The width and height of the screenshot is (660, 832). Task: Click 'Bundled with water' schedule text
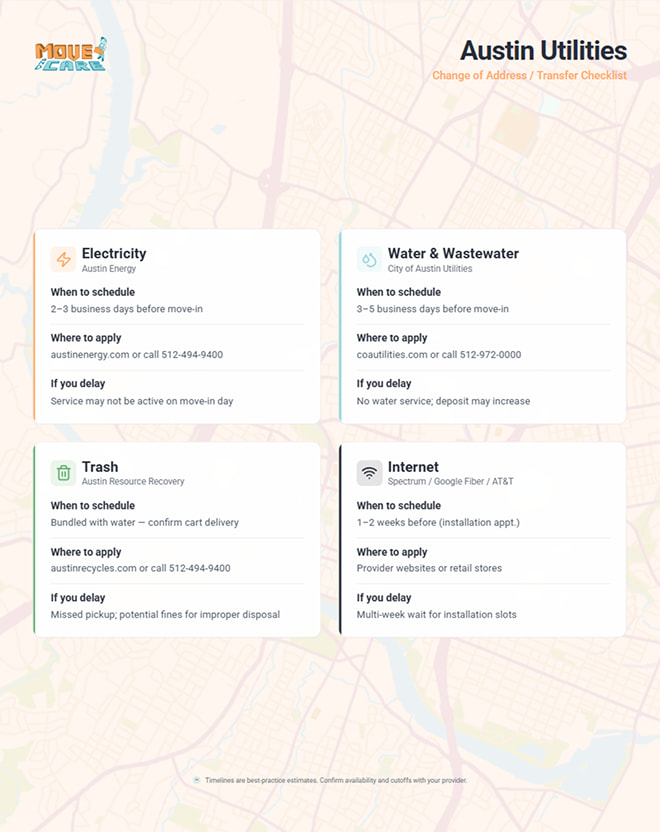point(145,523)
